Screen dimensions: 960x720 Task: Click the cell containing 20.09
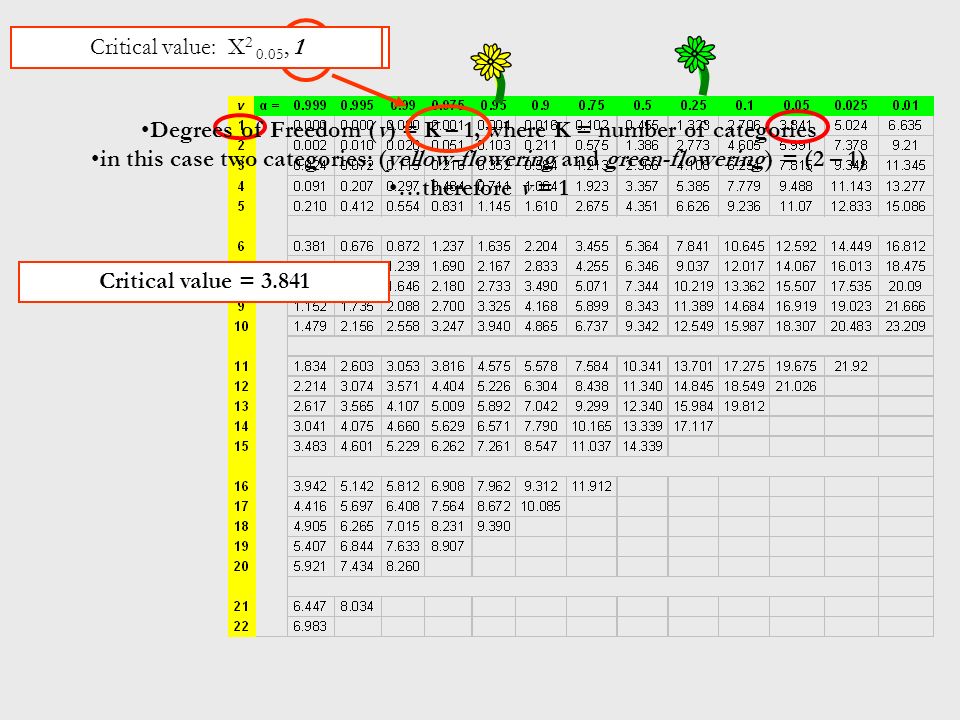(x=905, y=286)
